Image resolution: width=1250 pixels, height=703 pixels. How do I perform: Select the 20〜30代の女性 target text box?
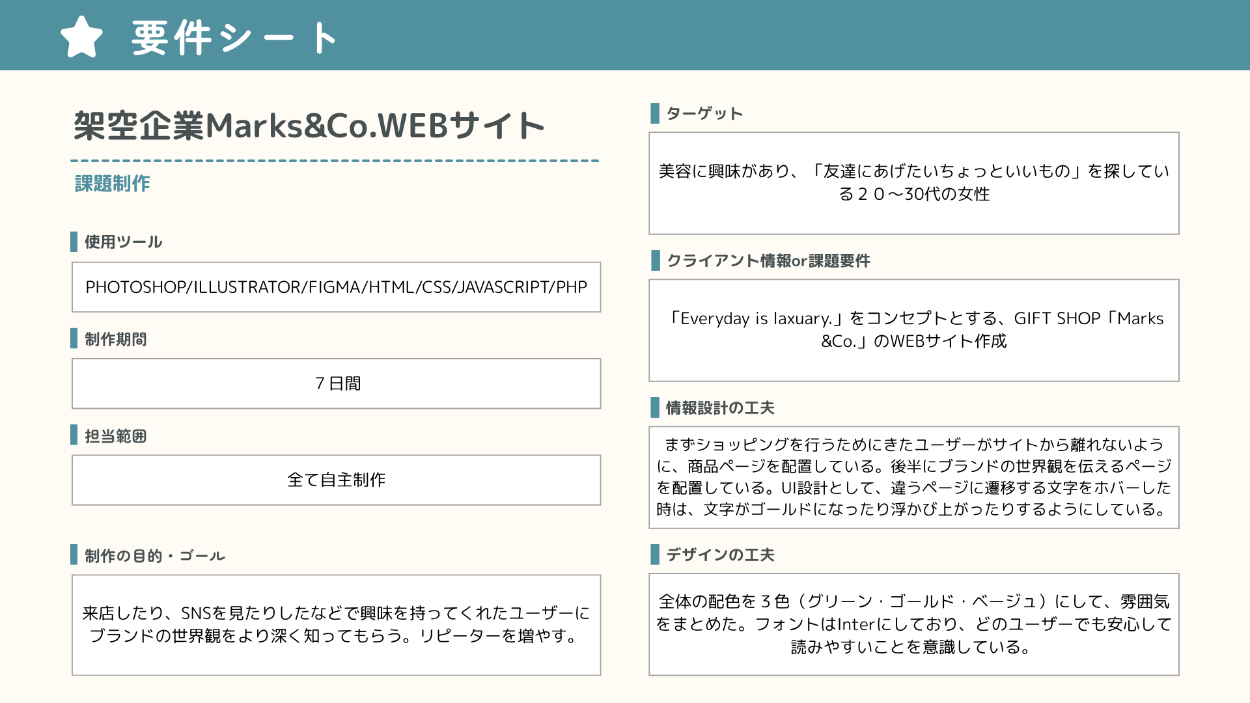[x=913, y=183]
